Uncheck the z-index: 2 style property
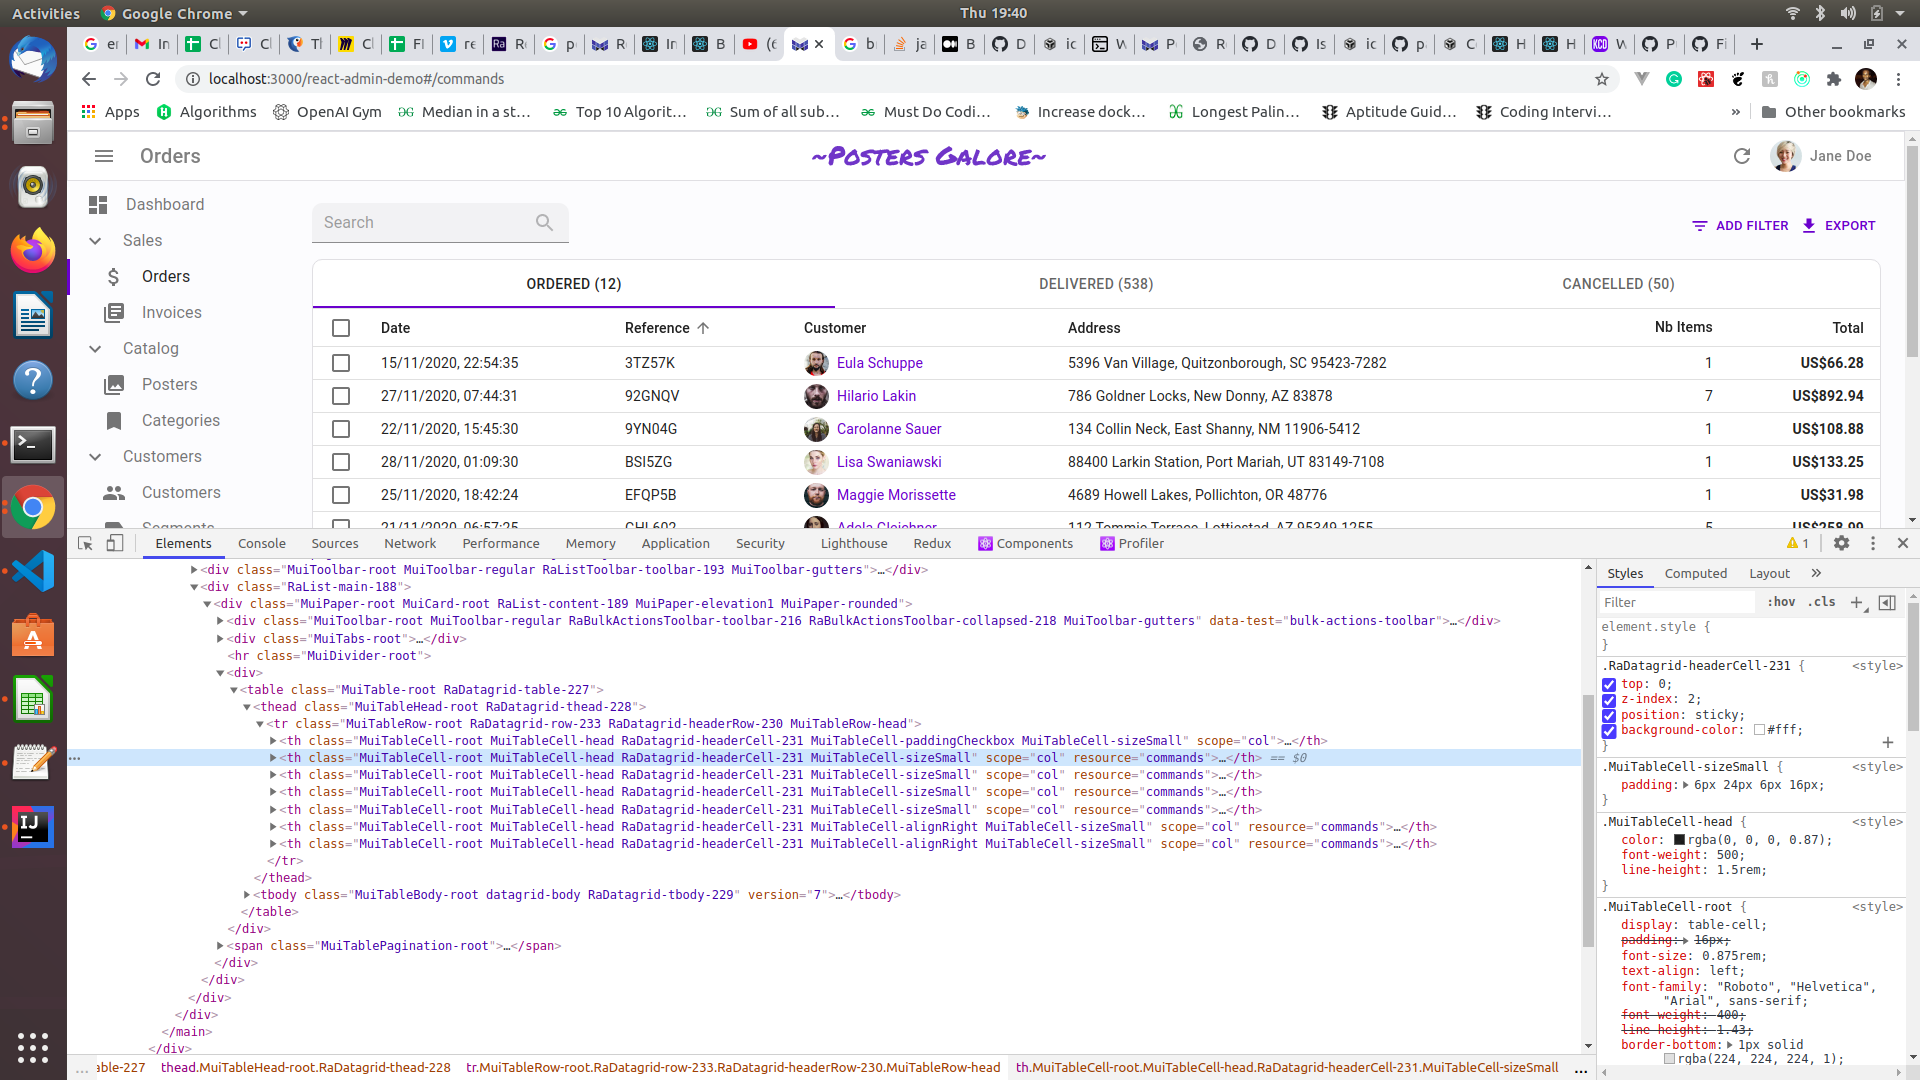This screenshot has width=1920, height=1080. (x=1609, y=700)
